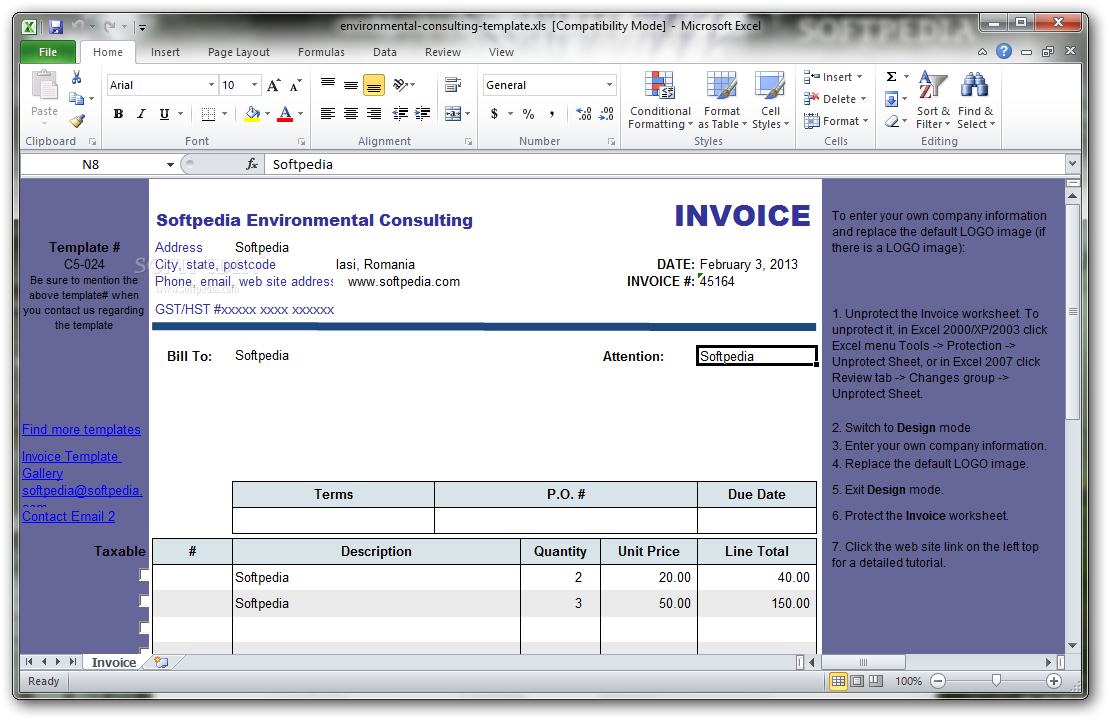Click Increase Indent icon
Viewport: 1109px width, 720px height.
[x=423, y=114]
